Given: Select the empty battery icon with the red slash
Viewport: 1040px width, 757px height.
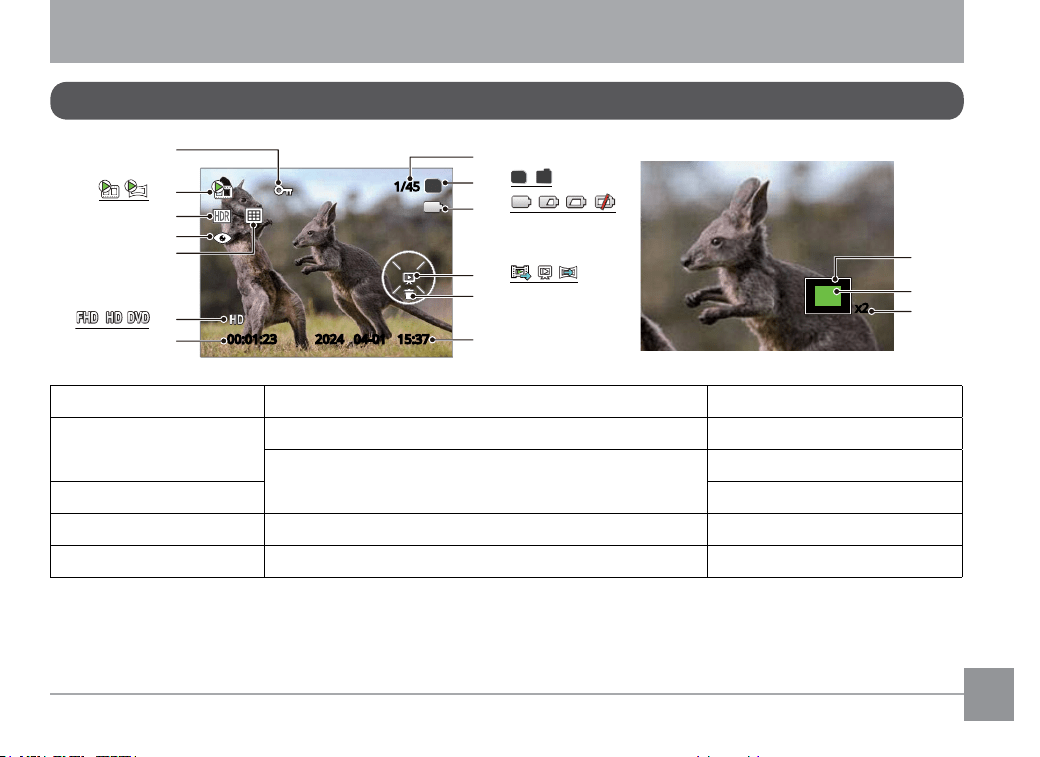Looking at the screenshot, I should pos(605,202).
